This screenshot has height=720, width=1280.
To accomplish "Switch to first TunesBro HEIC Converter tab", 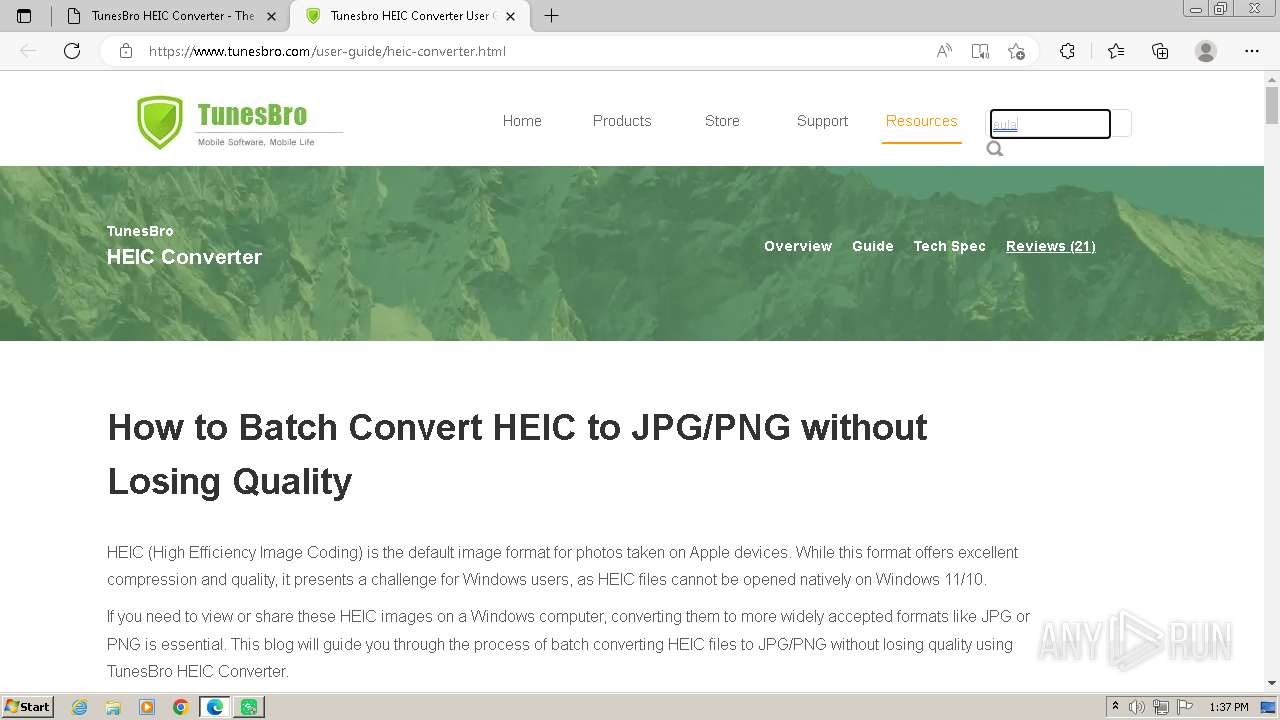I will [171, 16].
